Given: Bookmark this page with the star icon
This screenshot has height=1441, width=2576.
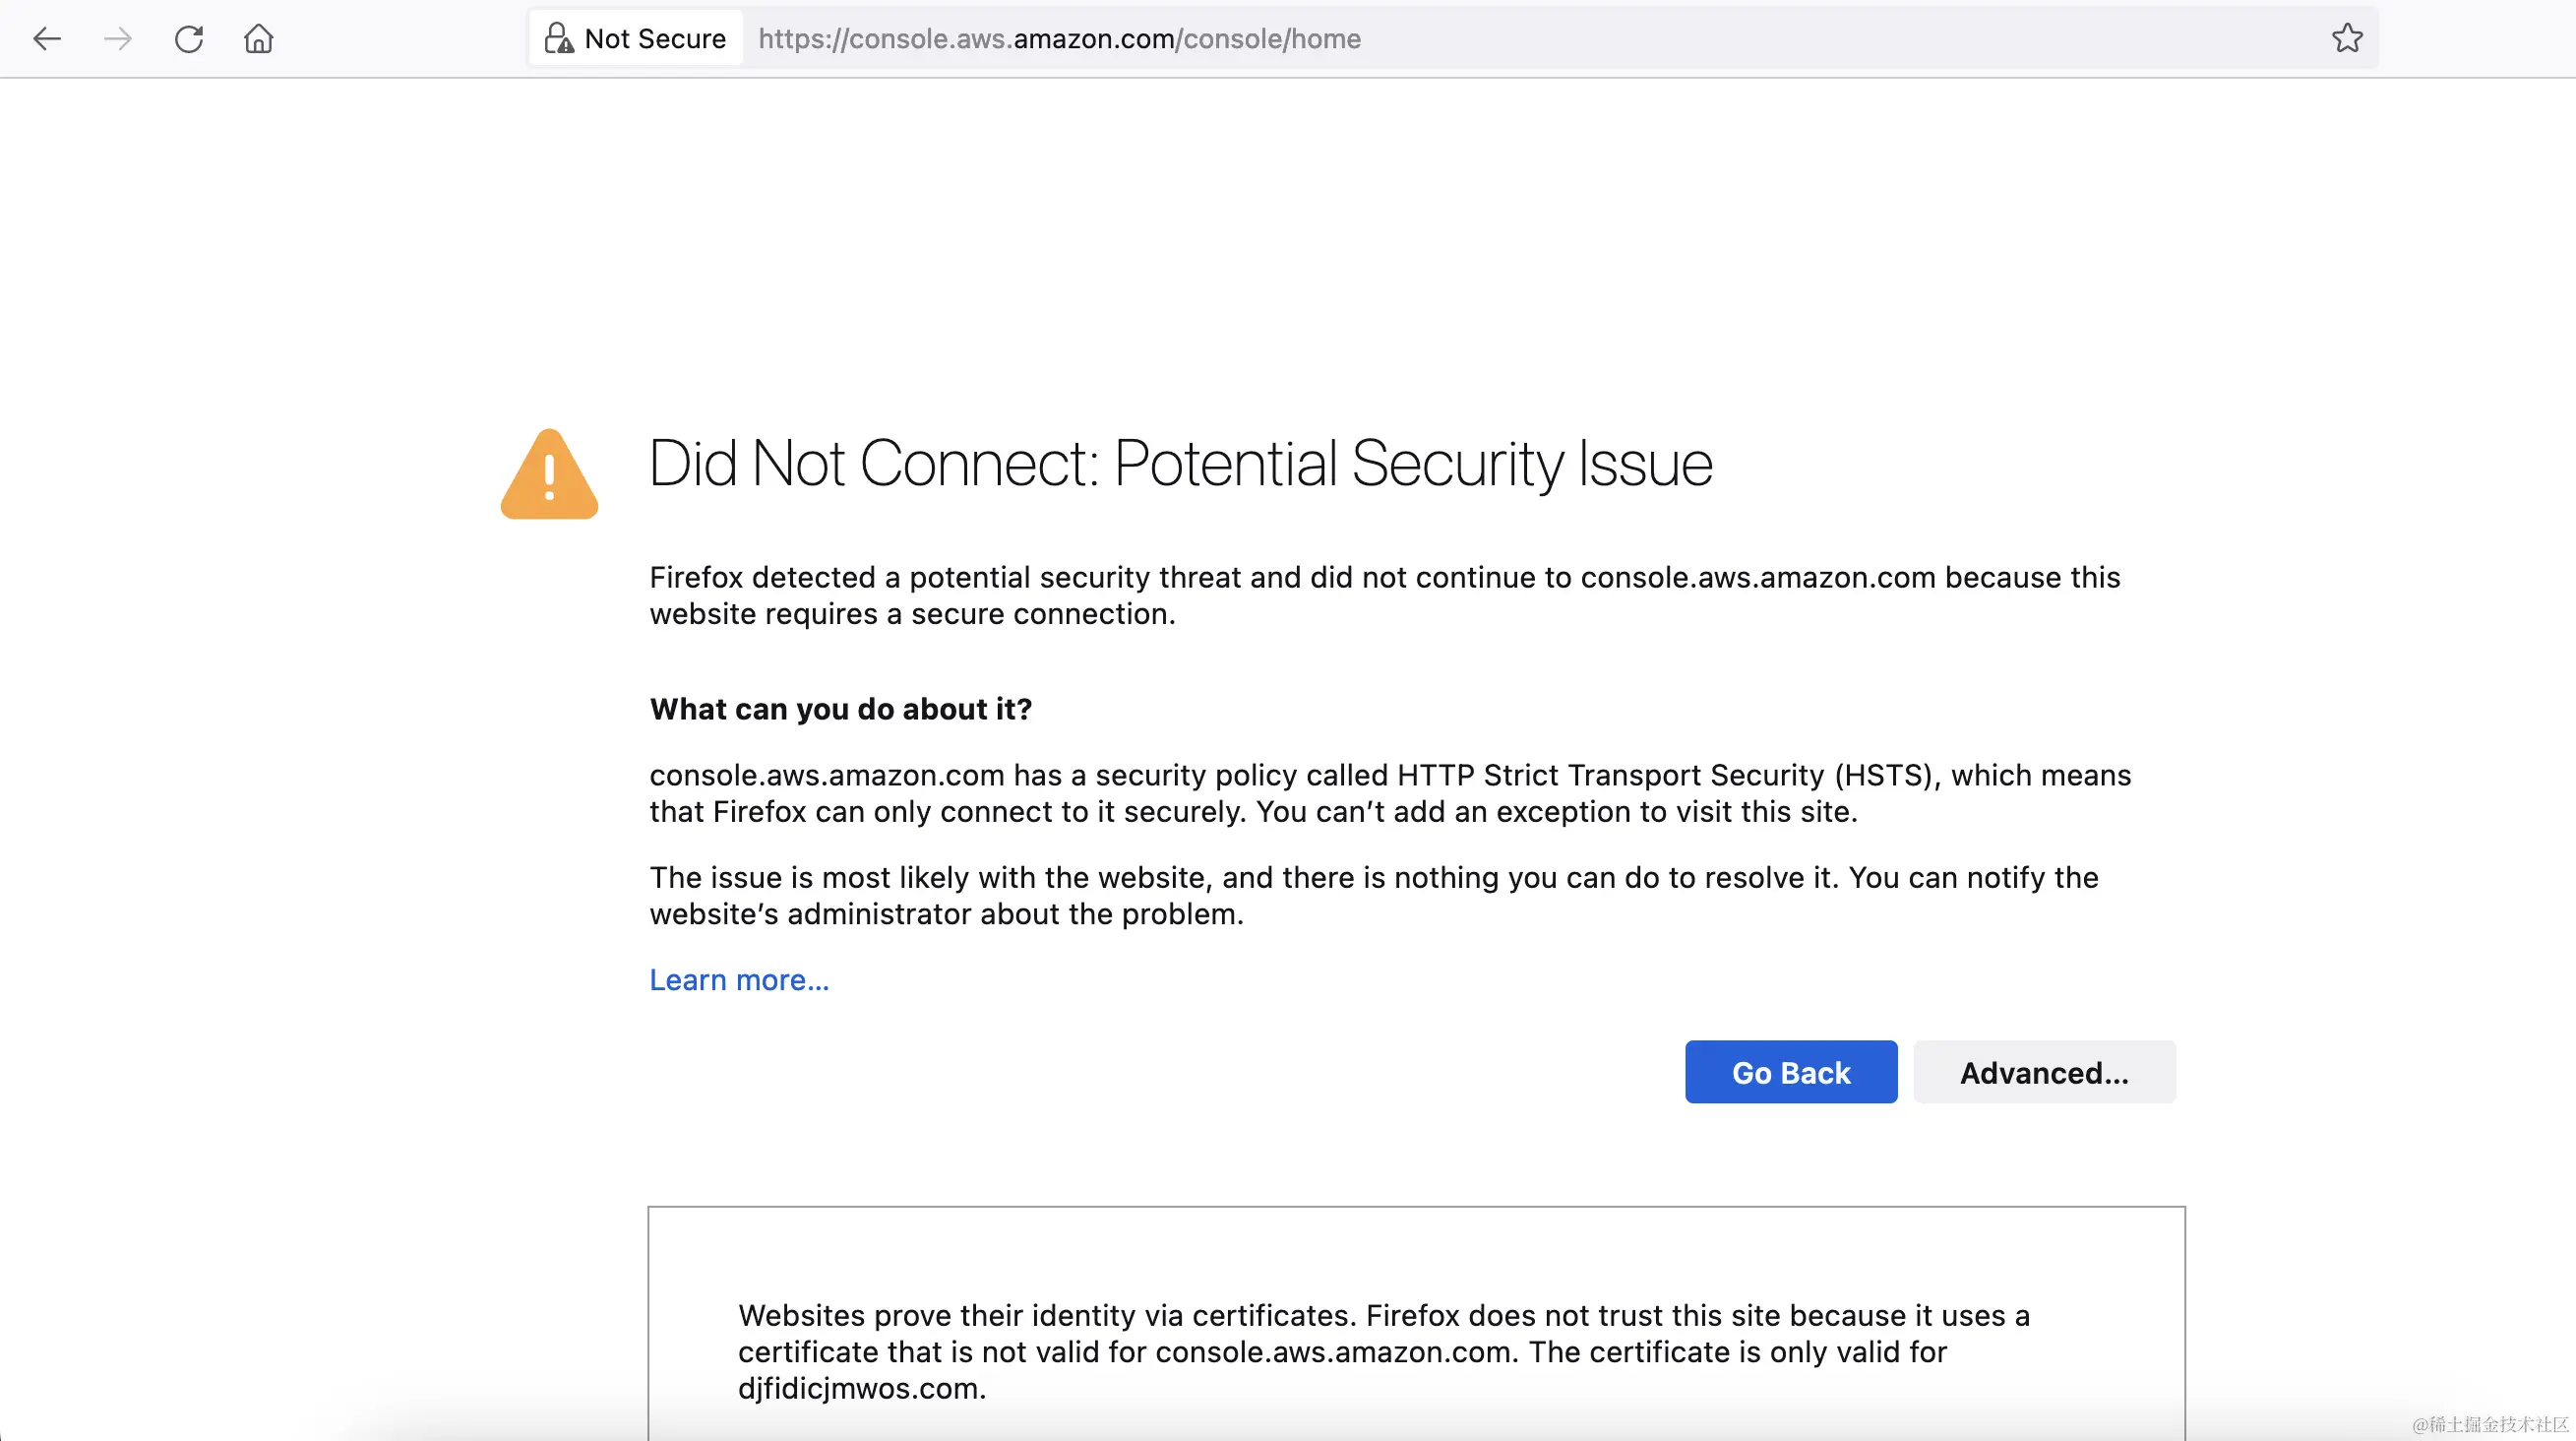Looking at the screenshot, I should 2347,39.
